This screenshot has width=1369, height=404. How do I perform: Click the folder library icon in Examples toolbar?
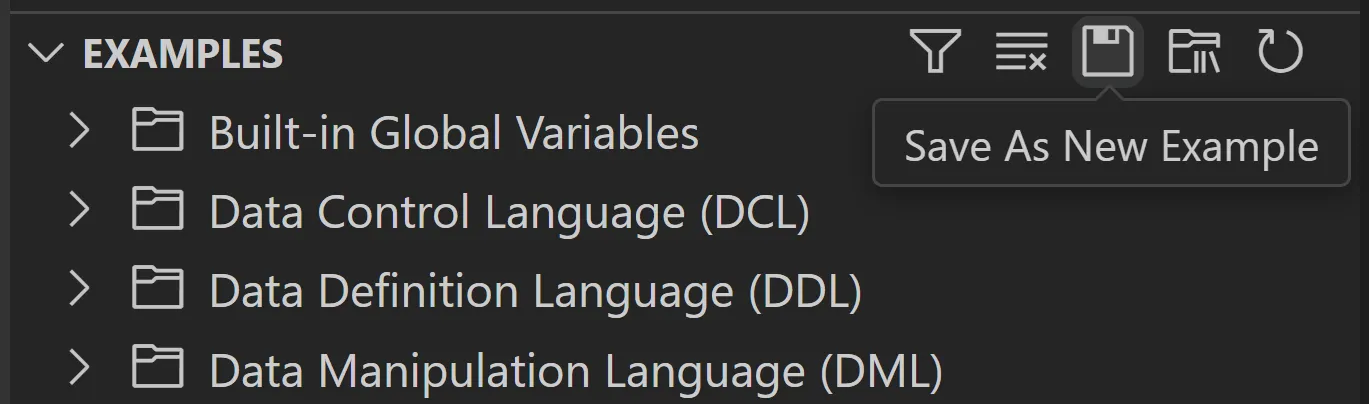1194,52
